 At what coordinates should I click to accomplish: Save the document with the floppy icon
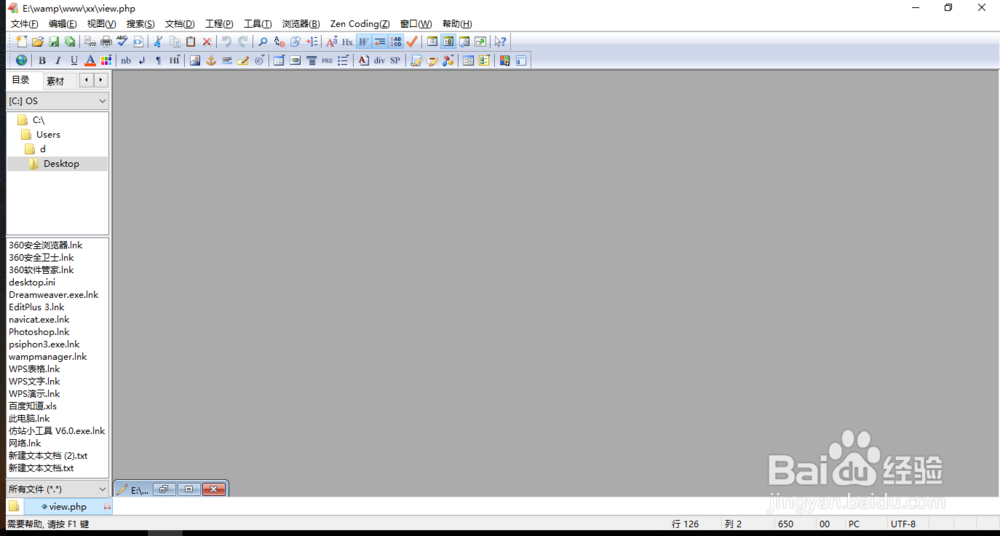pos(54,42)
